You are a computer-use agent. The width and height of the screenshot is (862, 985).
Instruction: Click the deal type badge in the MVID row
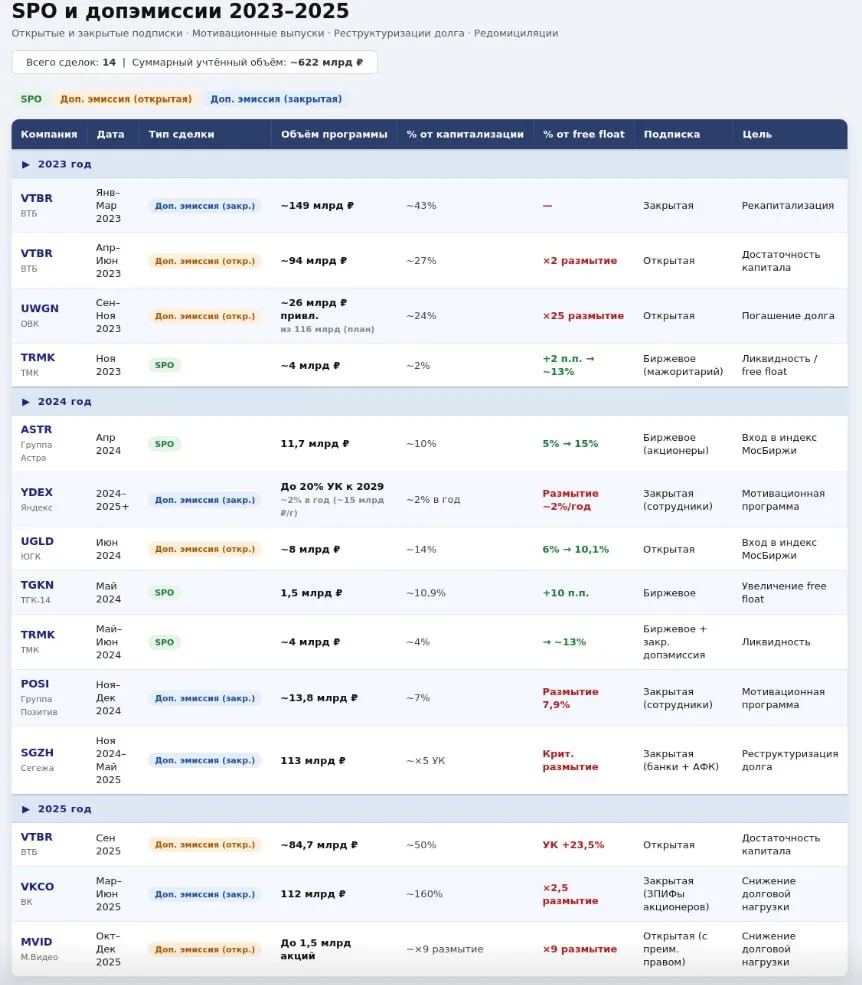tap(205, 949)
